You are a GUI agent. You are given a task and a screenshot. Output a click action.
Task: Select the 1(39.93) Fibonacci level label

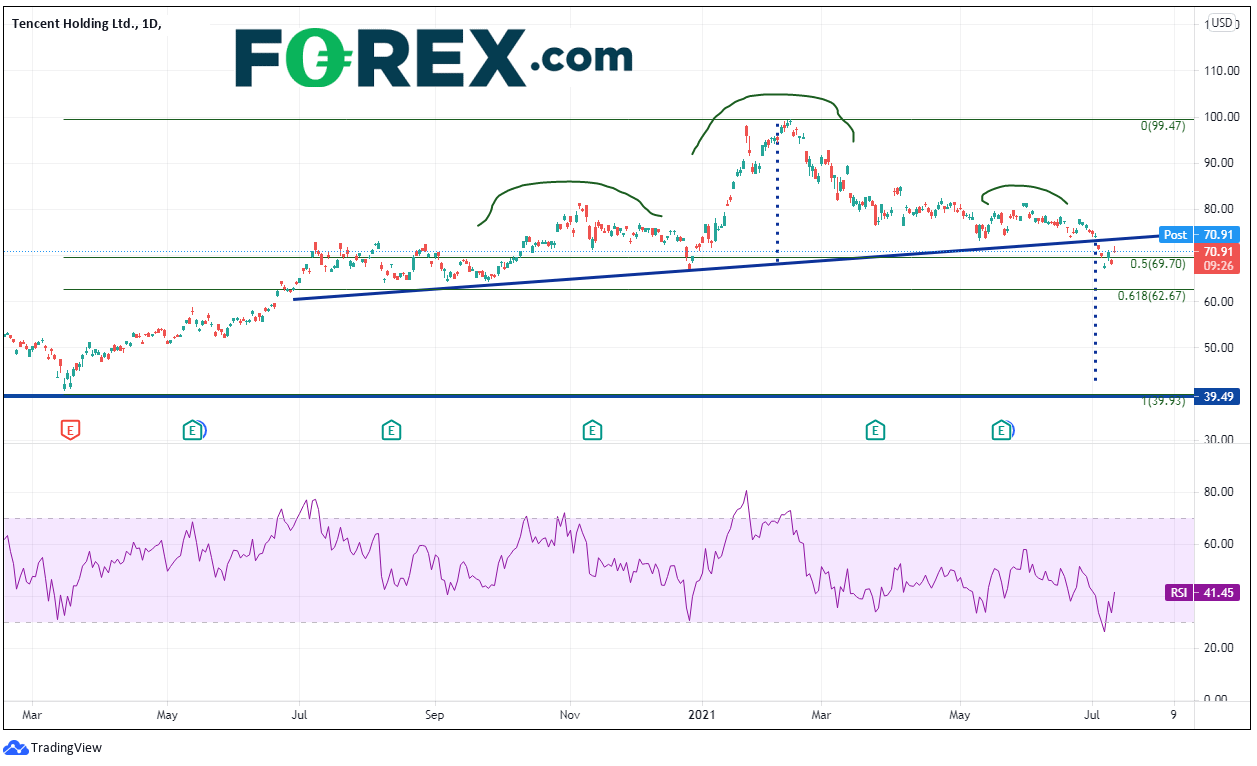tap(1163, 401)
